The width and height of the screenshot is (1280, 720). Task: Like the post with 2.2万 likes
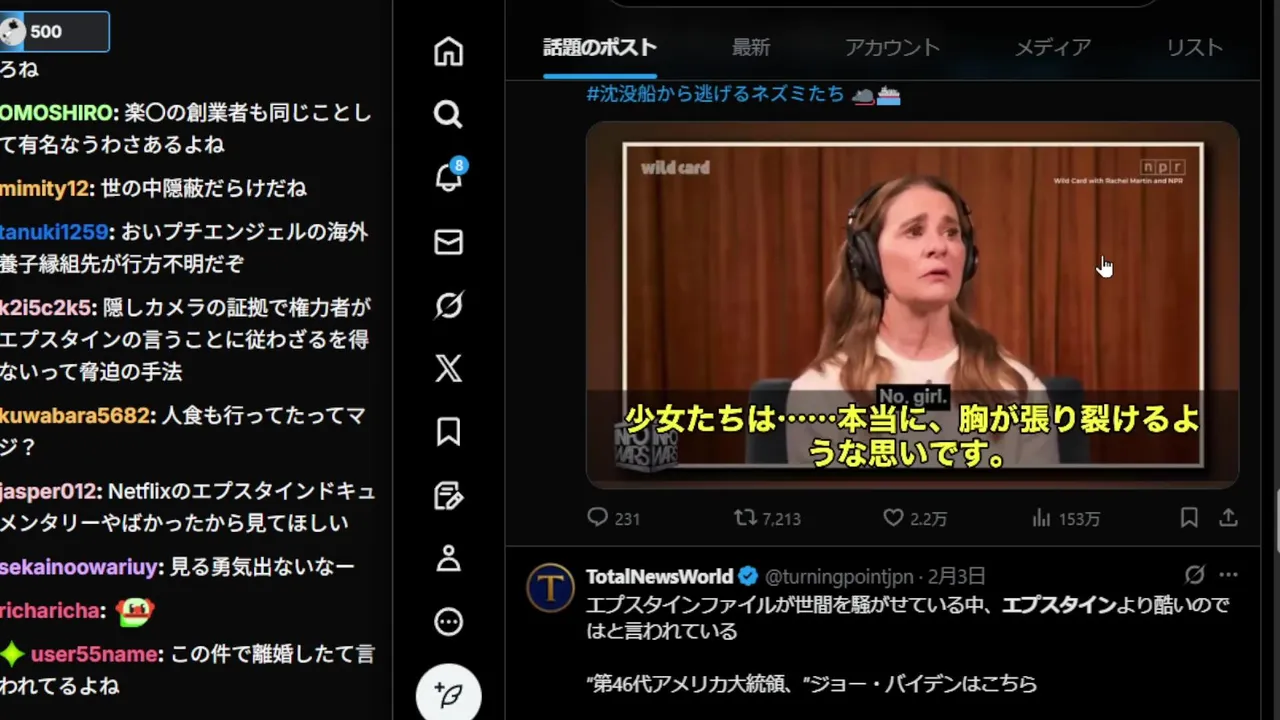(914, 518)
